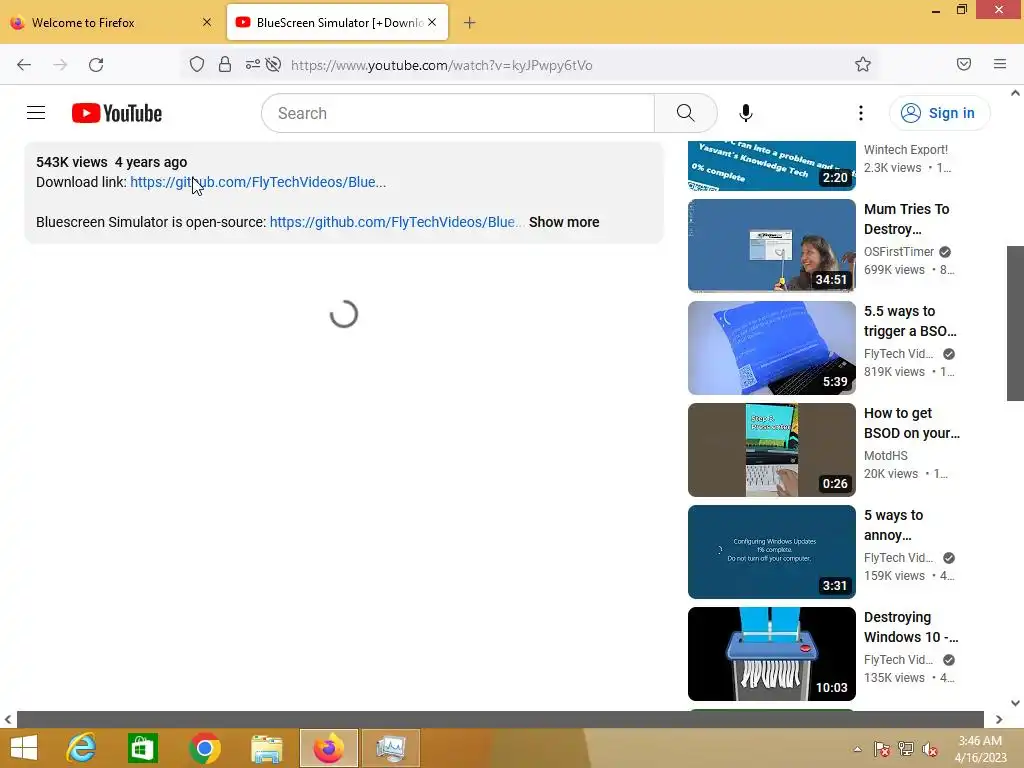Save page to Pocket
Viewport: 1024px width, 768px height.
point(964,64)
